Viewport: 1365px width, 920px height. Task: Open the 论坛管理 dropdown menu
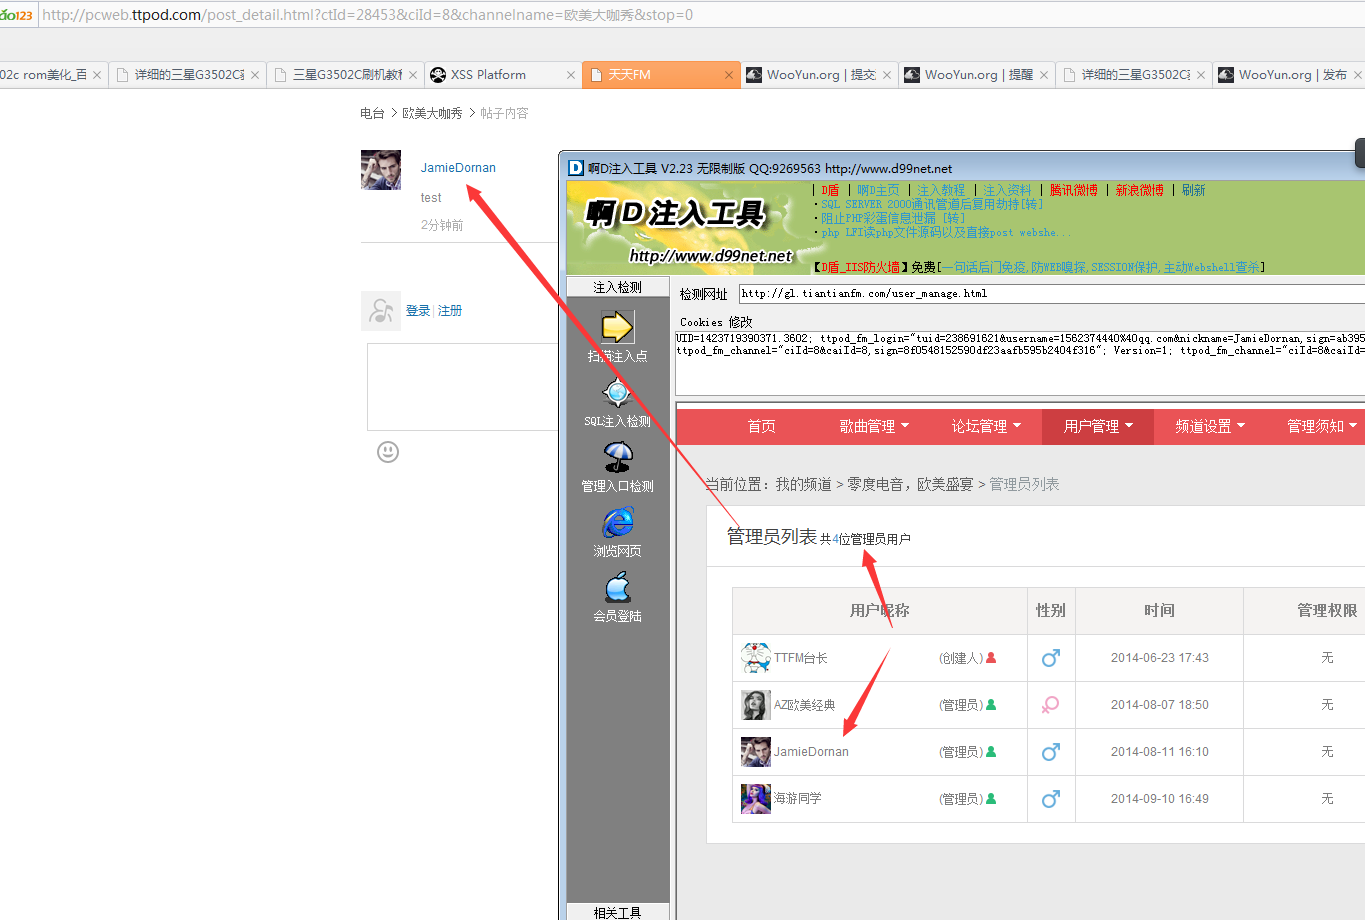coord(986,427)
